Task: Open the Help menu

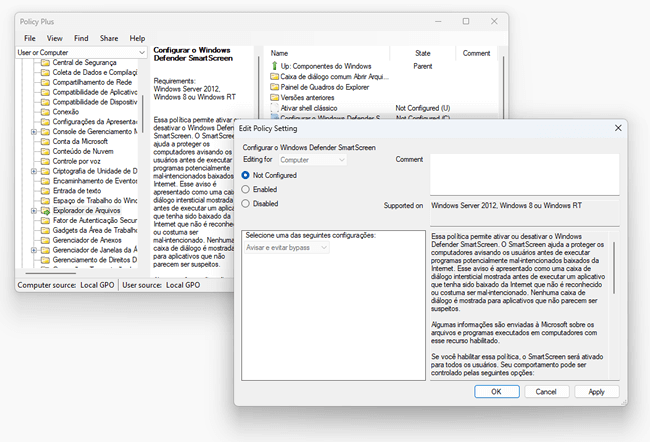Action: (x=137, y=38)
